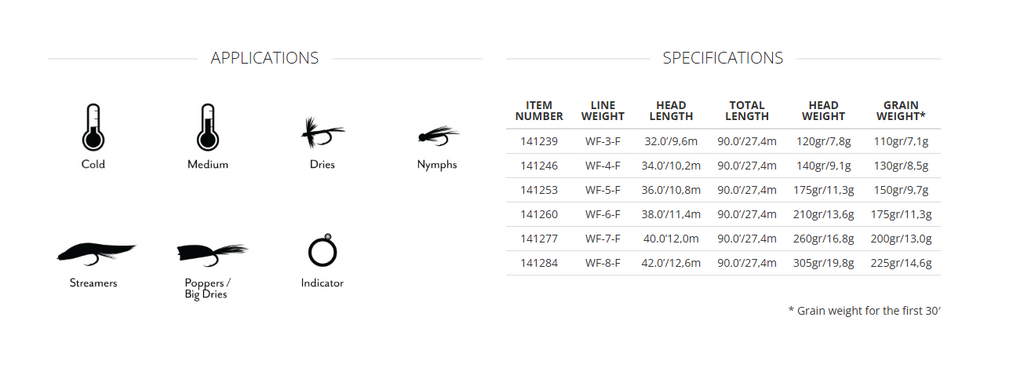Click the HEAD LENGTH column header
This screenshot has width=1024, height=372.
(671, 111)
